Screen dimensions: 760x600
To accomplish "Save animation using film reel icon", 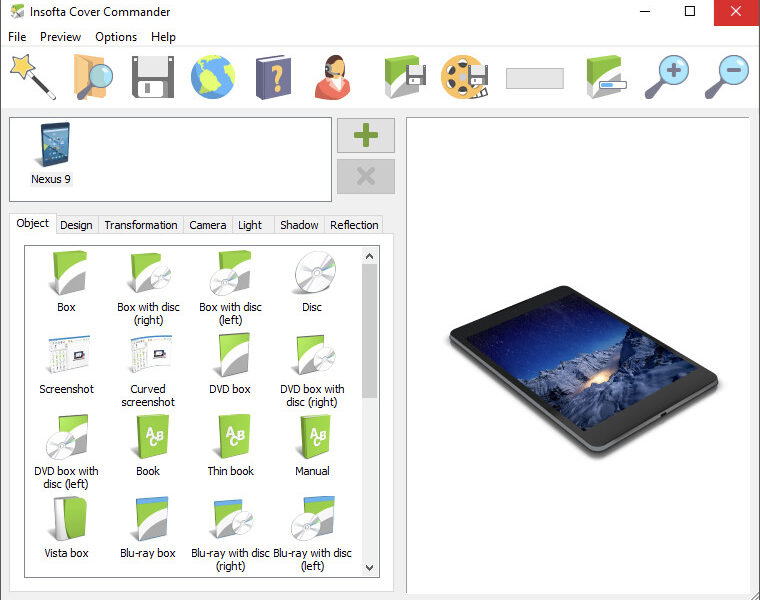I will pos(464,77).
